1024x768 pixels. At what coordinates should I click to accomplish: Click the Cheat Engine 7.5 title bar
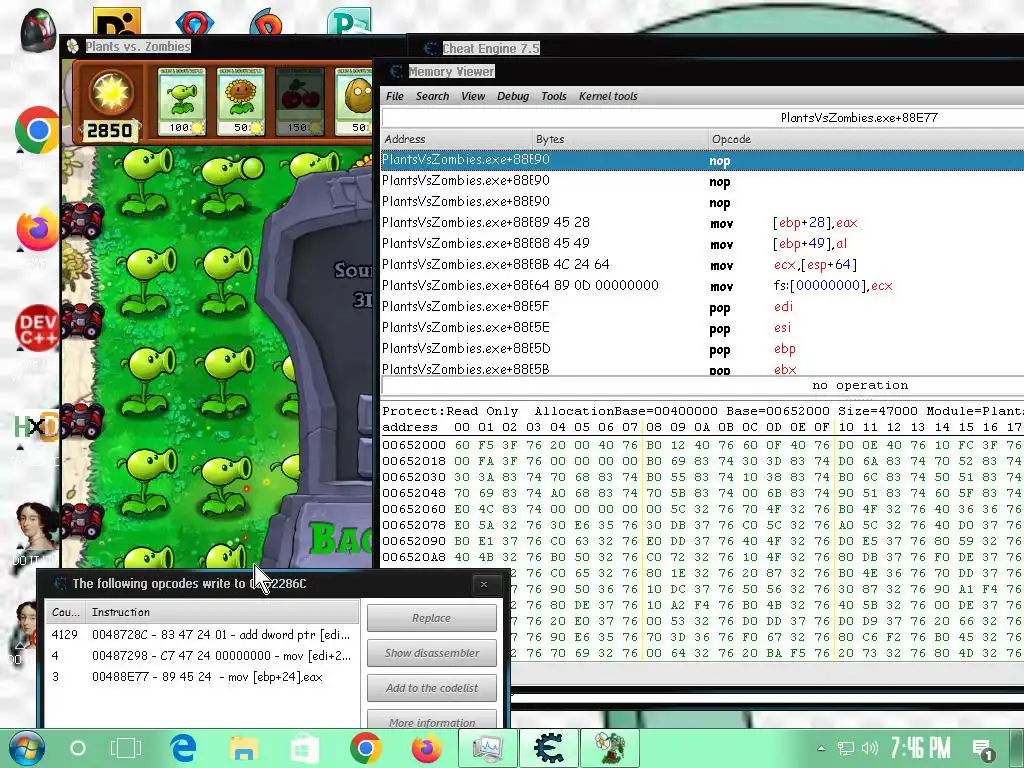pos(715,48)
